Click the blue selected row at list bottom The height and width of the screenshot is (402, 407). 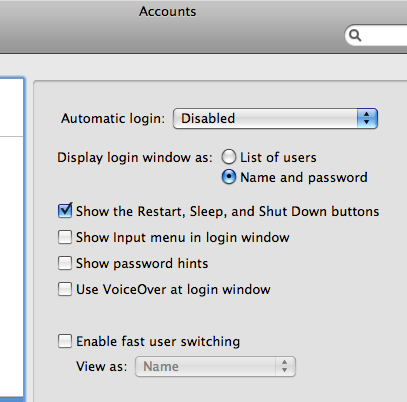12,399
